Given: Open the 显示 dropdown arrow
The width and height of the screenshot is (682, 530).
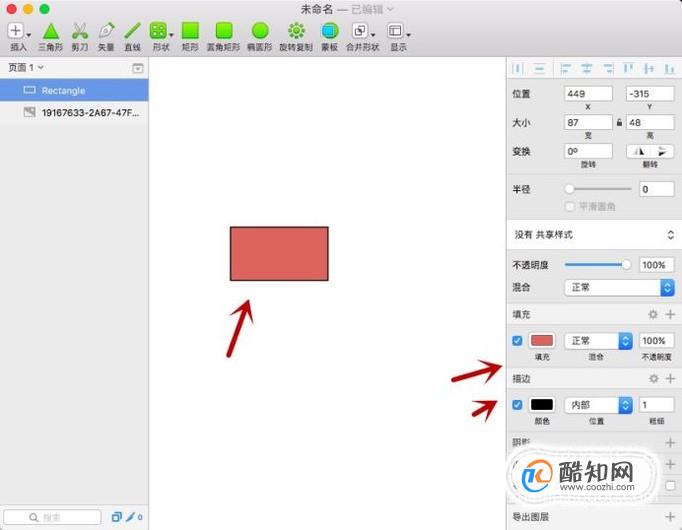Looking at the screenshot, I should [x=408, y=34].
